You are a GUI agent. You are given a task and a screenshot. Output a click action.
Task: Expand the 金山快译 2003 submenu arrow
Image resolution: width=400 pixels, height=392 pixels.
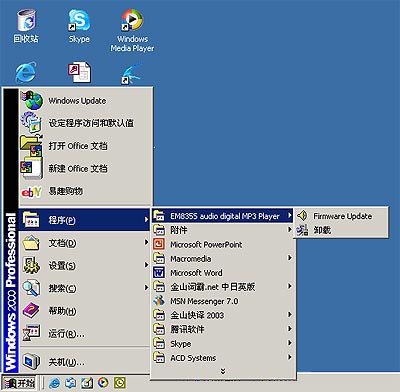tap(290, 314)
